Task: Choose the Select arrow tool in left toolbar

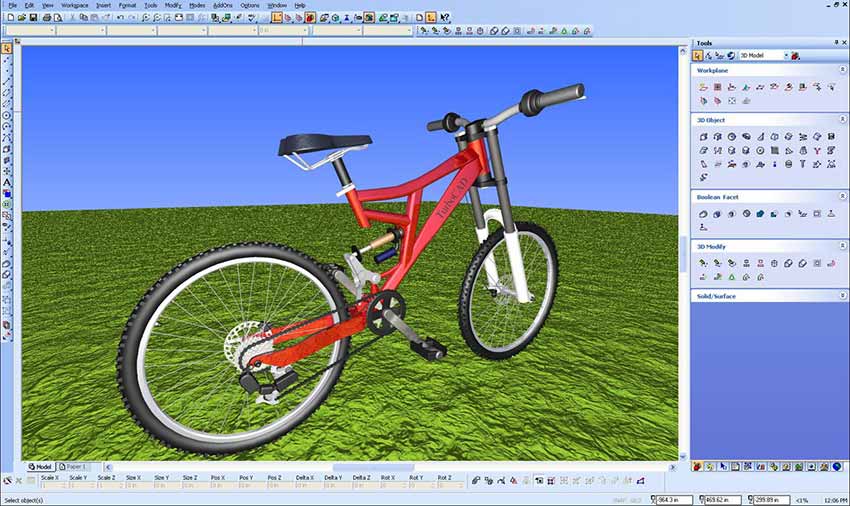Action: point(7,47)
